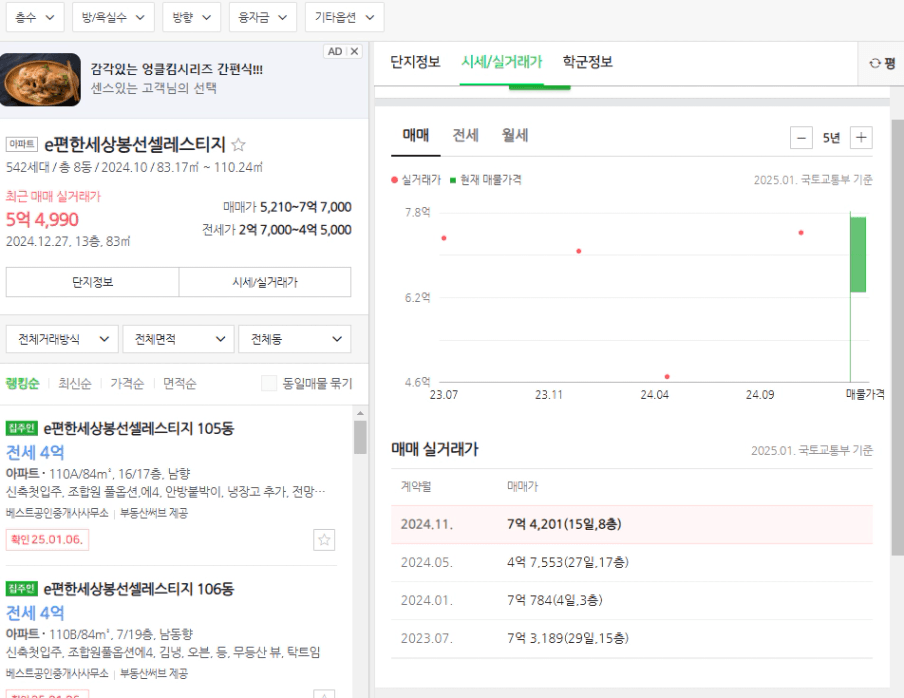The height and width of the screenshot is (698, 904).
Task: Open the e편한세상봉선셀레스티지 105동 listing title
Action: tap(139, 428)
